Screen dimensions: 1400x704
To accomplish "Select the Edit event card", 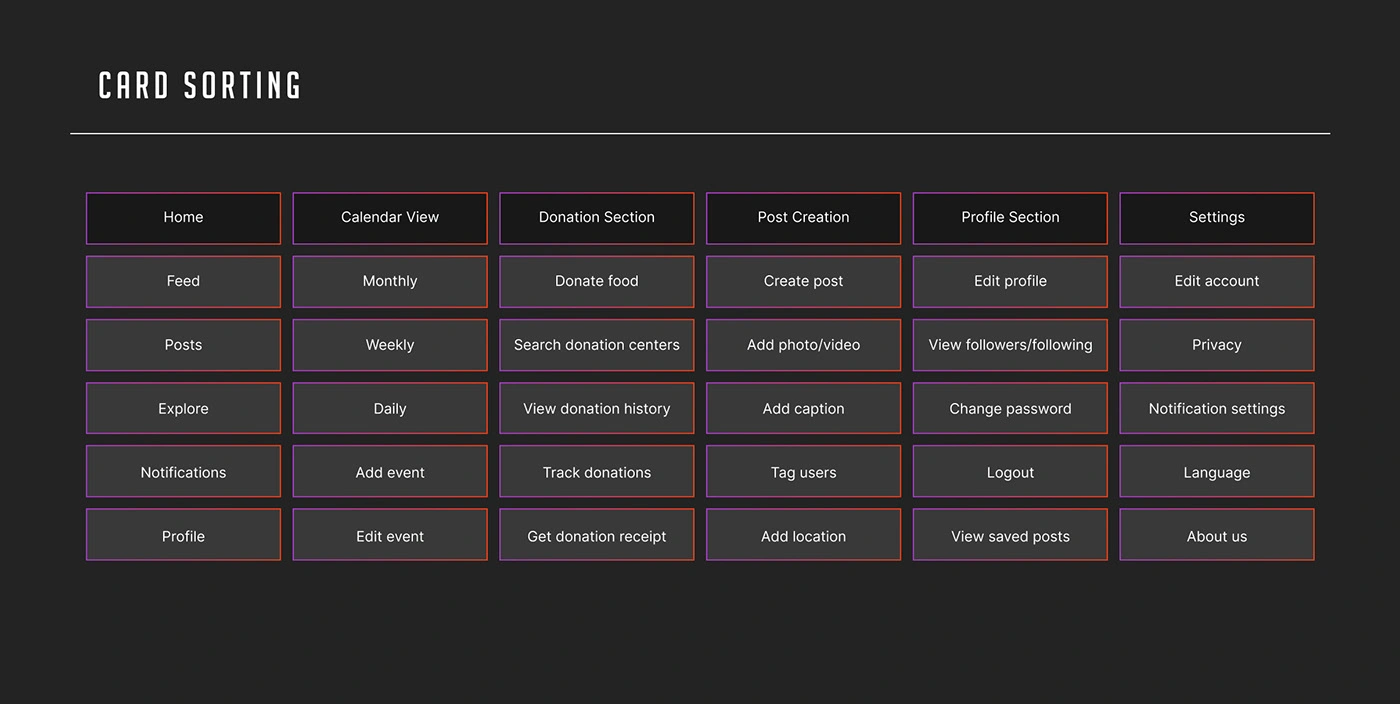I will click(390, 535).
